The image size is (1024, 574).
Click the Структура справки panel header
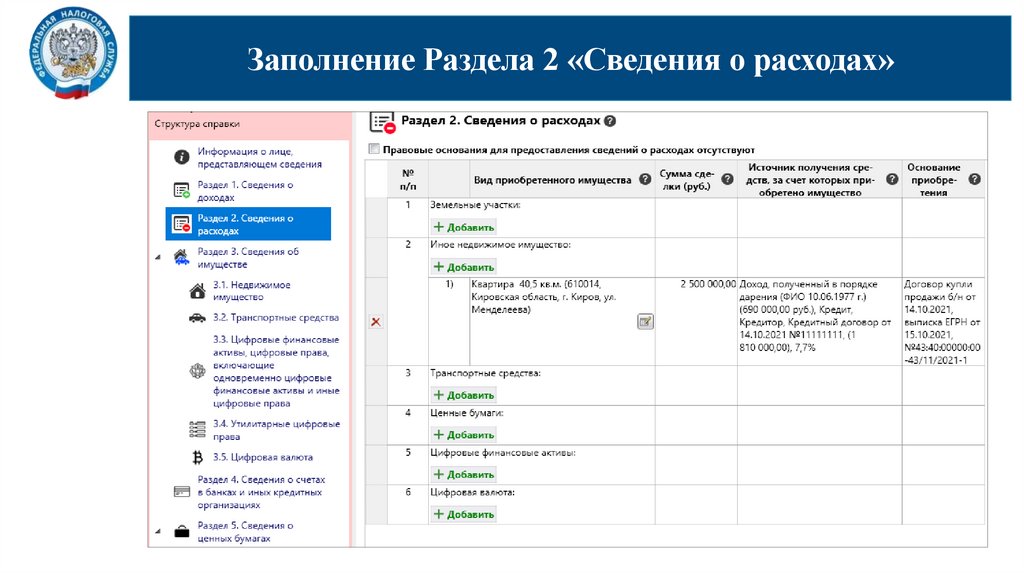coord(197,123)
